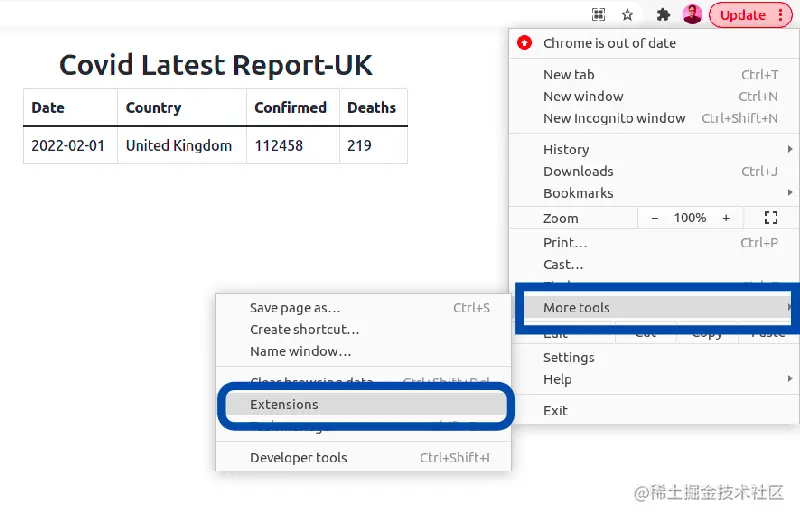
Task: Click the Date column header
Action: click(x=70, y=108)
